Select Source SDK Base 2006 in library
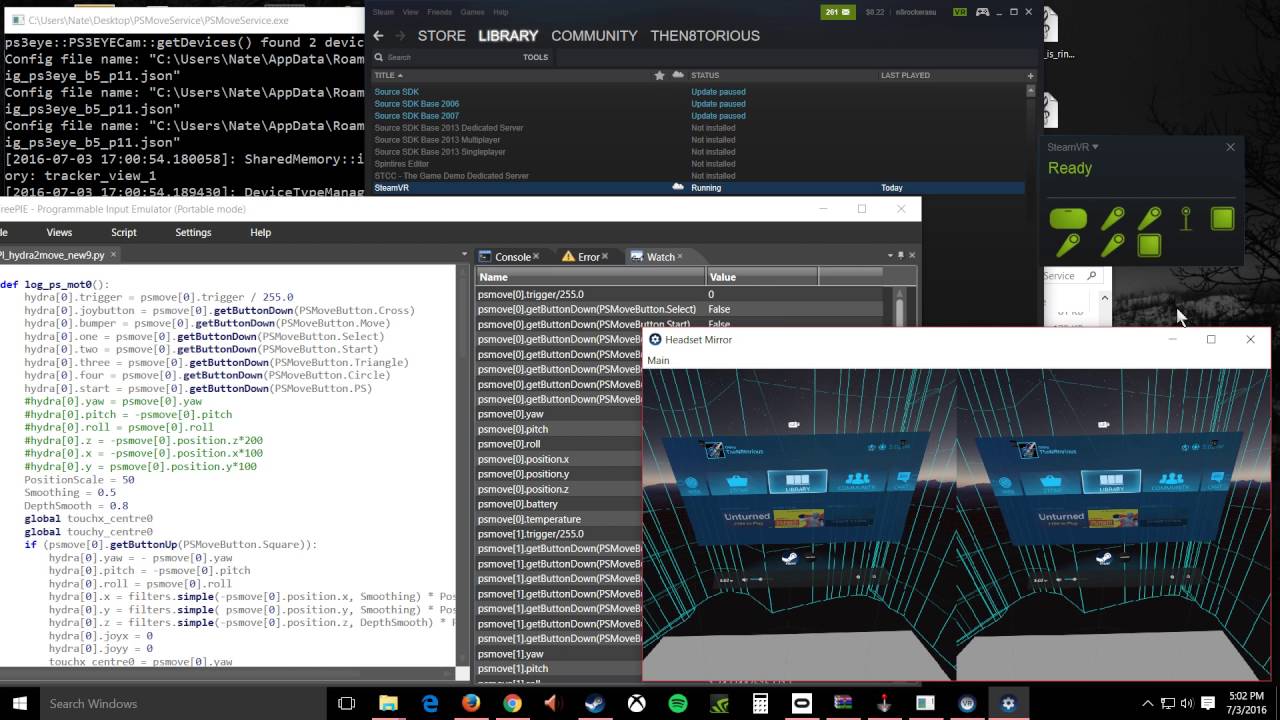1280x720 pixels. (417, 104)
